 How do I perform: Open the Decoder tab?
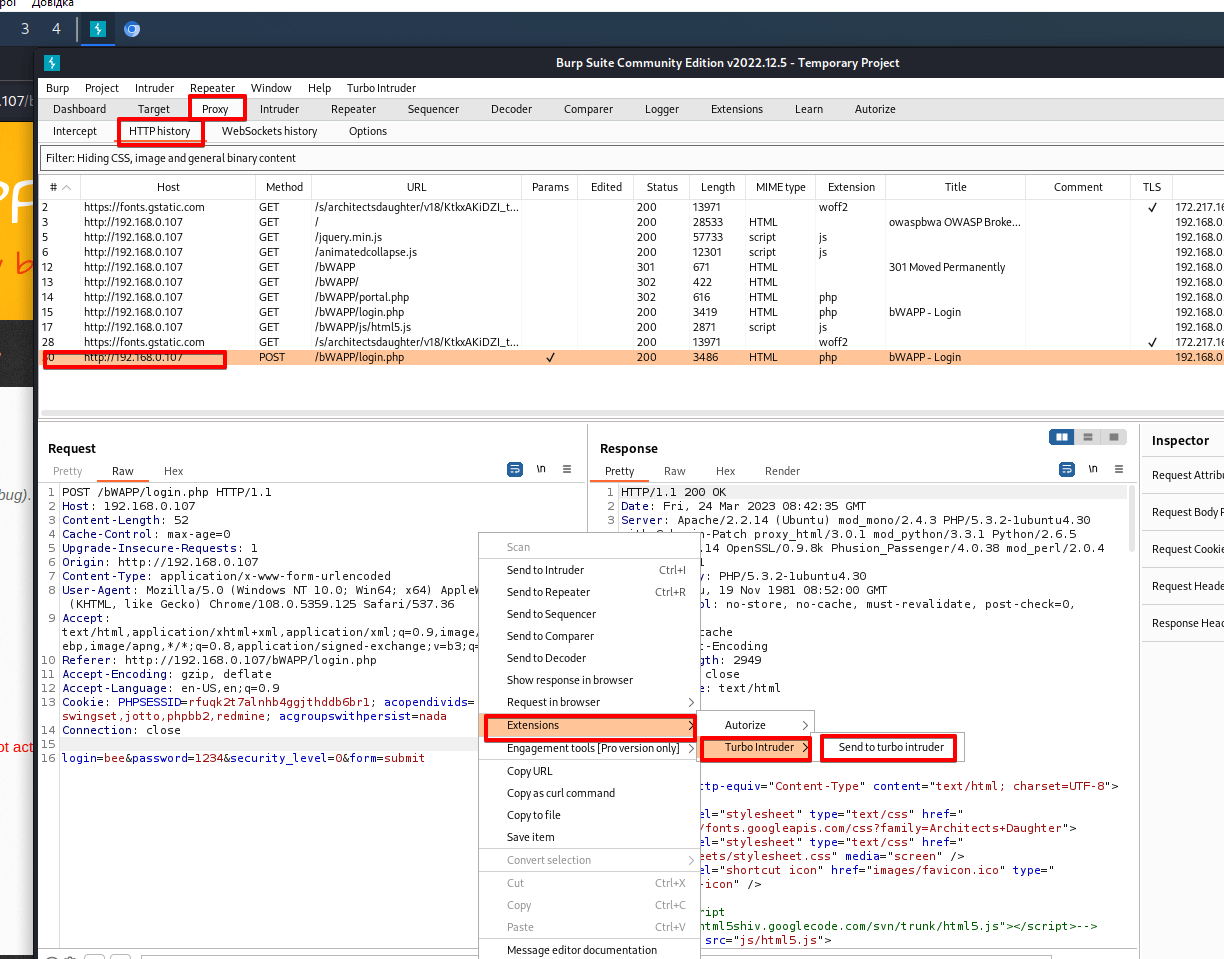click(511, 109)
